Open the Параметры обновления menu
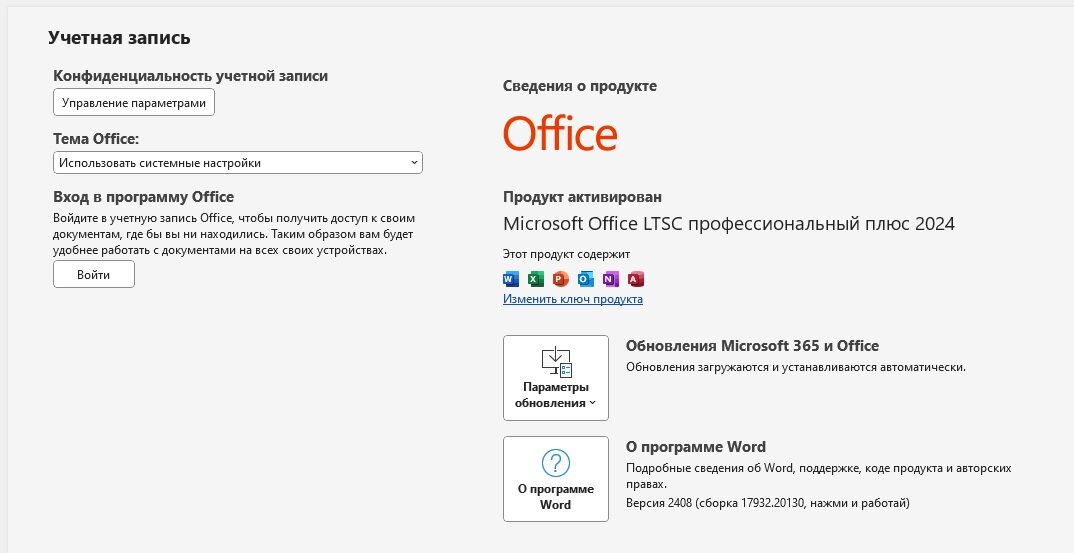Image resolution: width=1074 pixels, height=553 pixels. pyautogui.click(x=555, y=378)
